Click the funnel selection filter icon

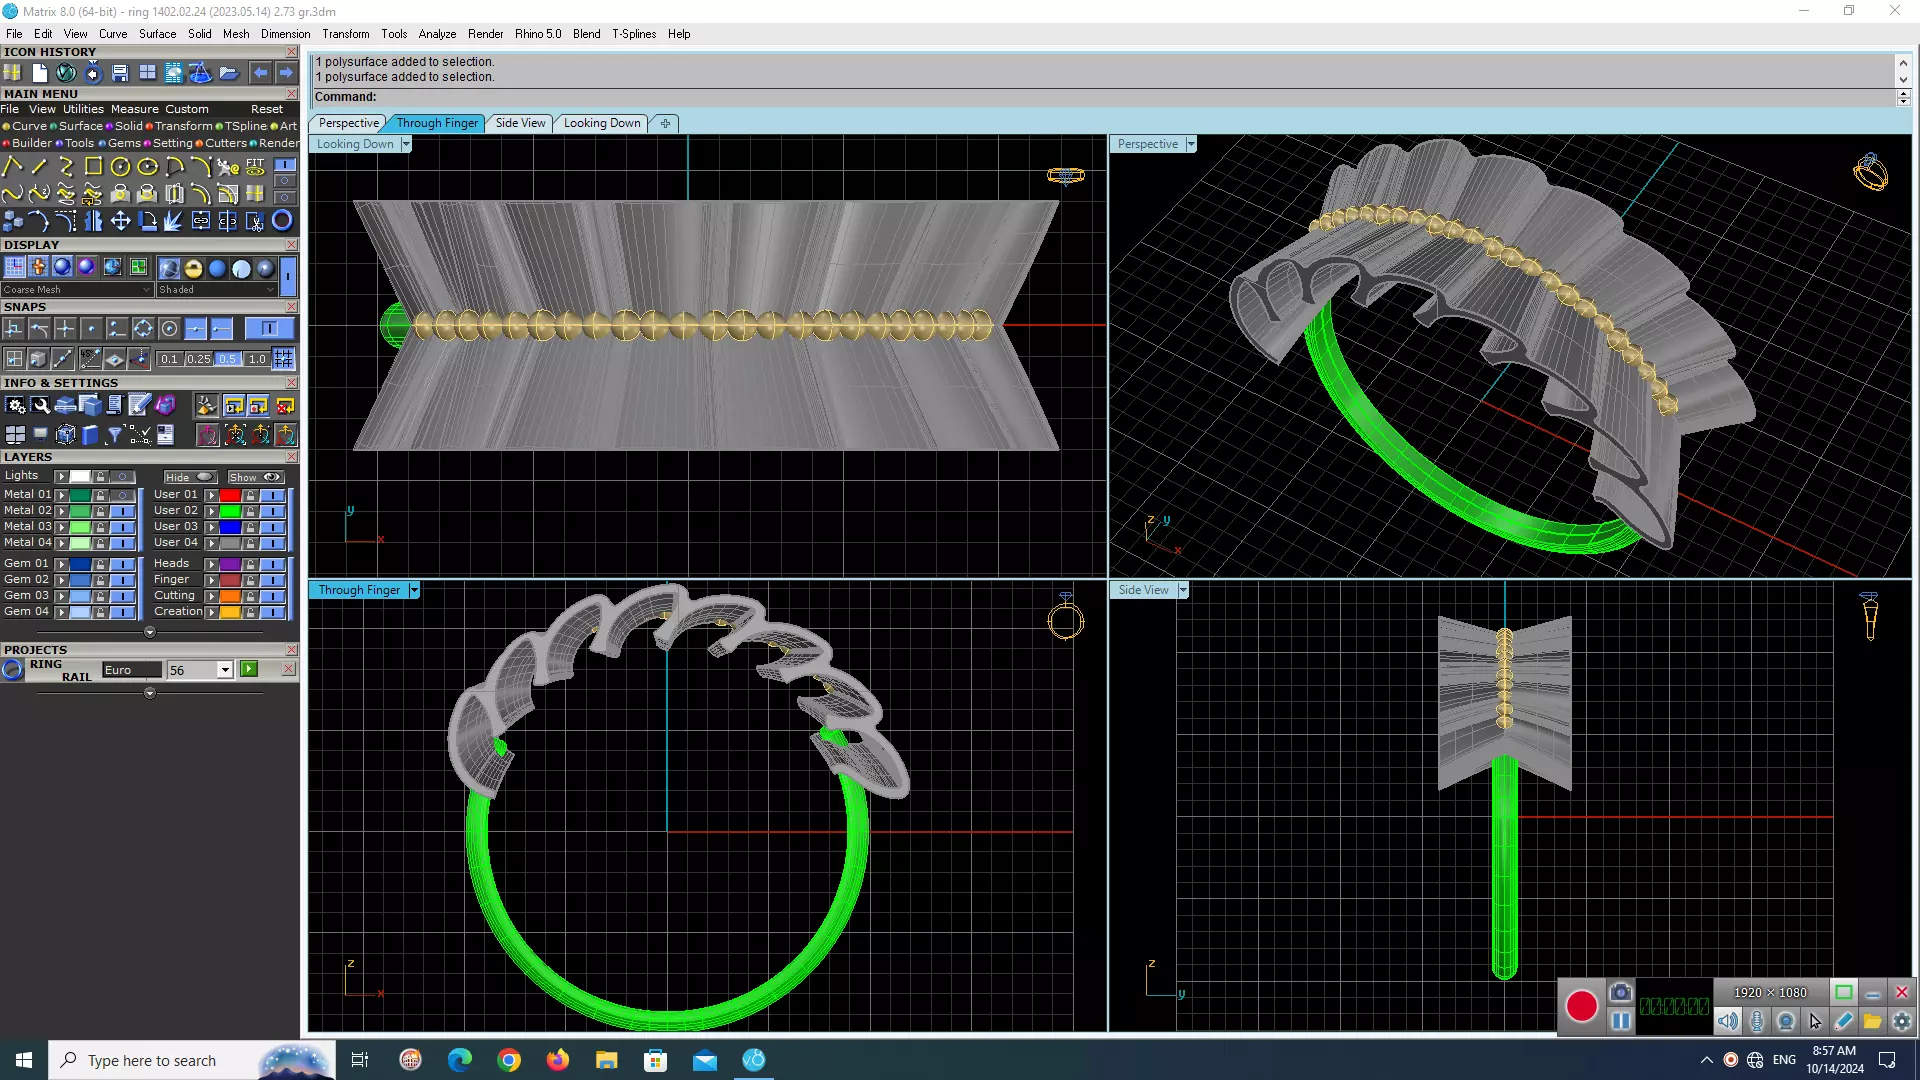point(114,435)
